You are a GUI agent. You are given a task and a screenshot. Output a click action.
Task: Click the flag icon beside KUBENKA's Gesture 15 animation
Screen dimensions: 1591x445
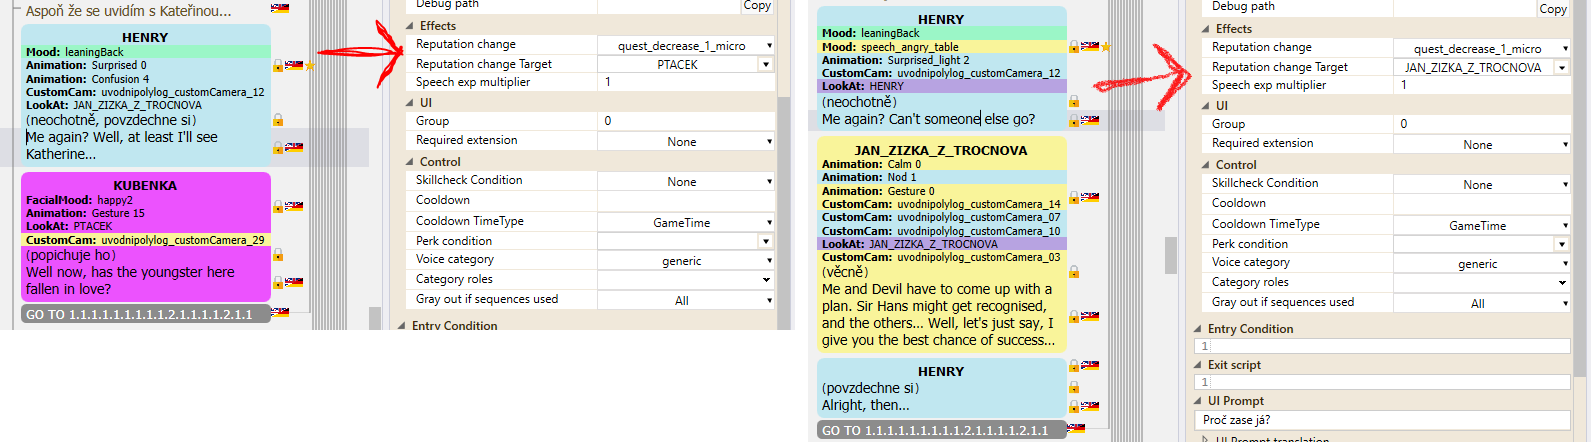[294, 207]
